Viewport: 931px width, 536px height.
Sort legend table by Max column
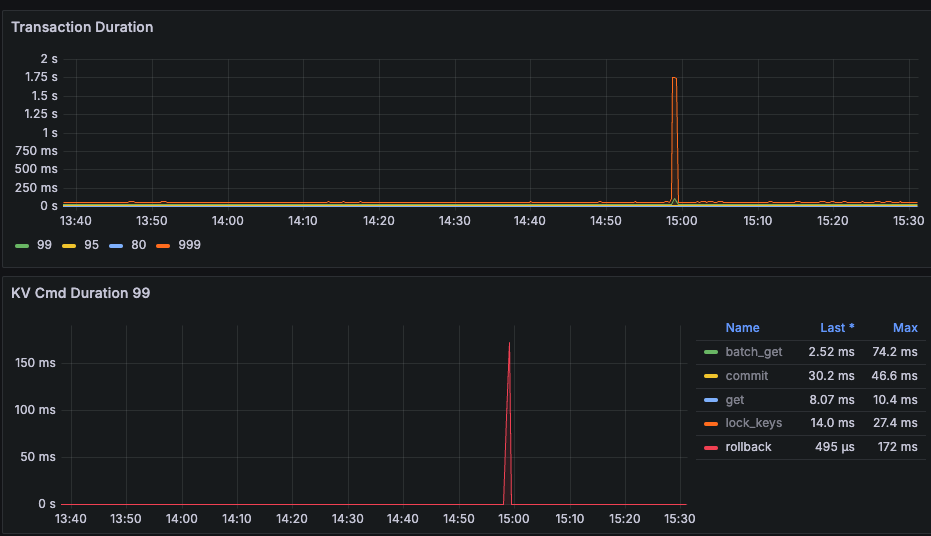pyautogui.click(x=905, y=328)
